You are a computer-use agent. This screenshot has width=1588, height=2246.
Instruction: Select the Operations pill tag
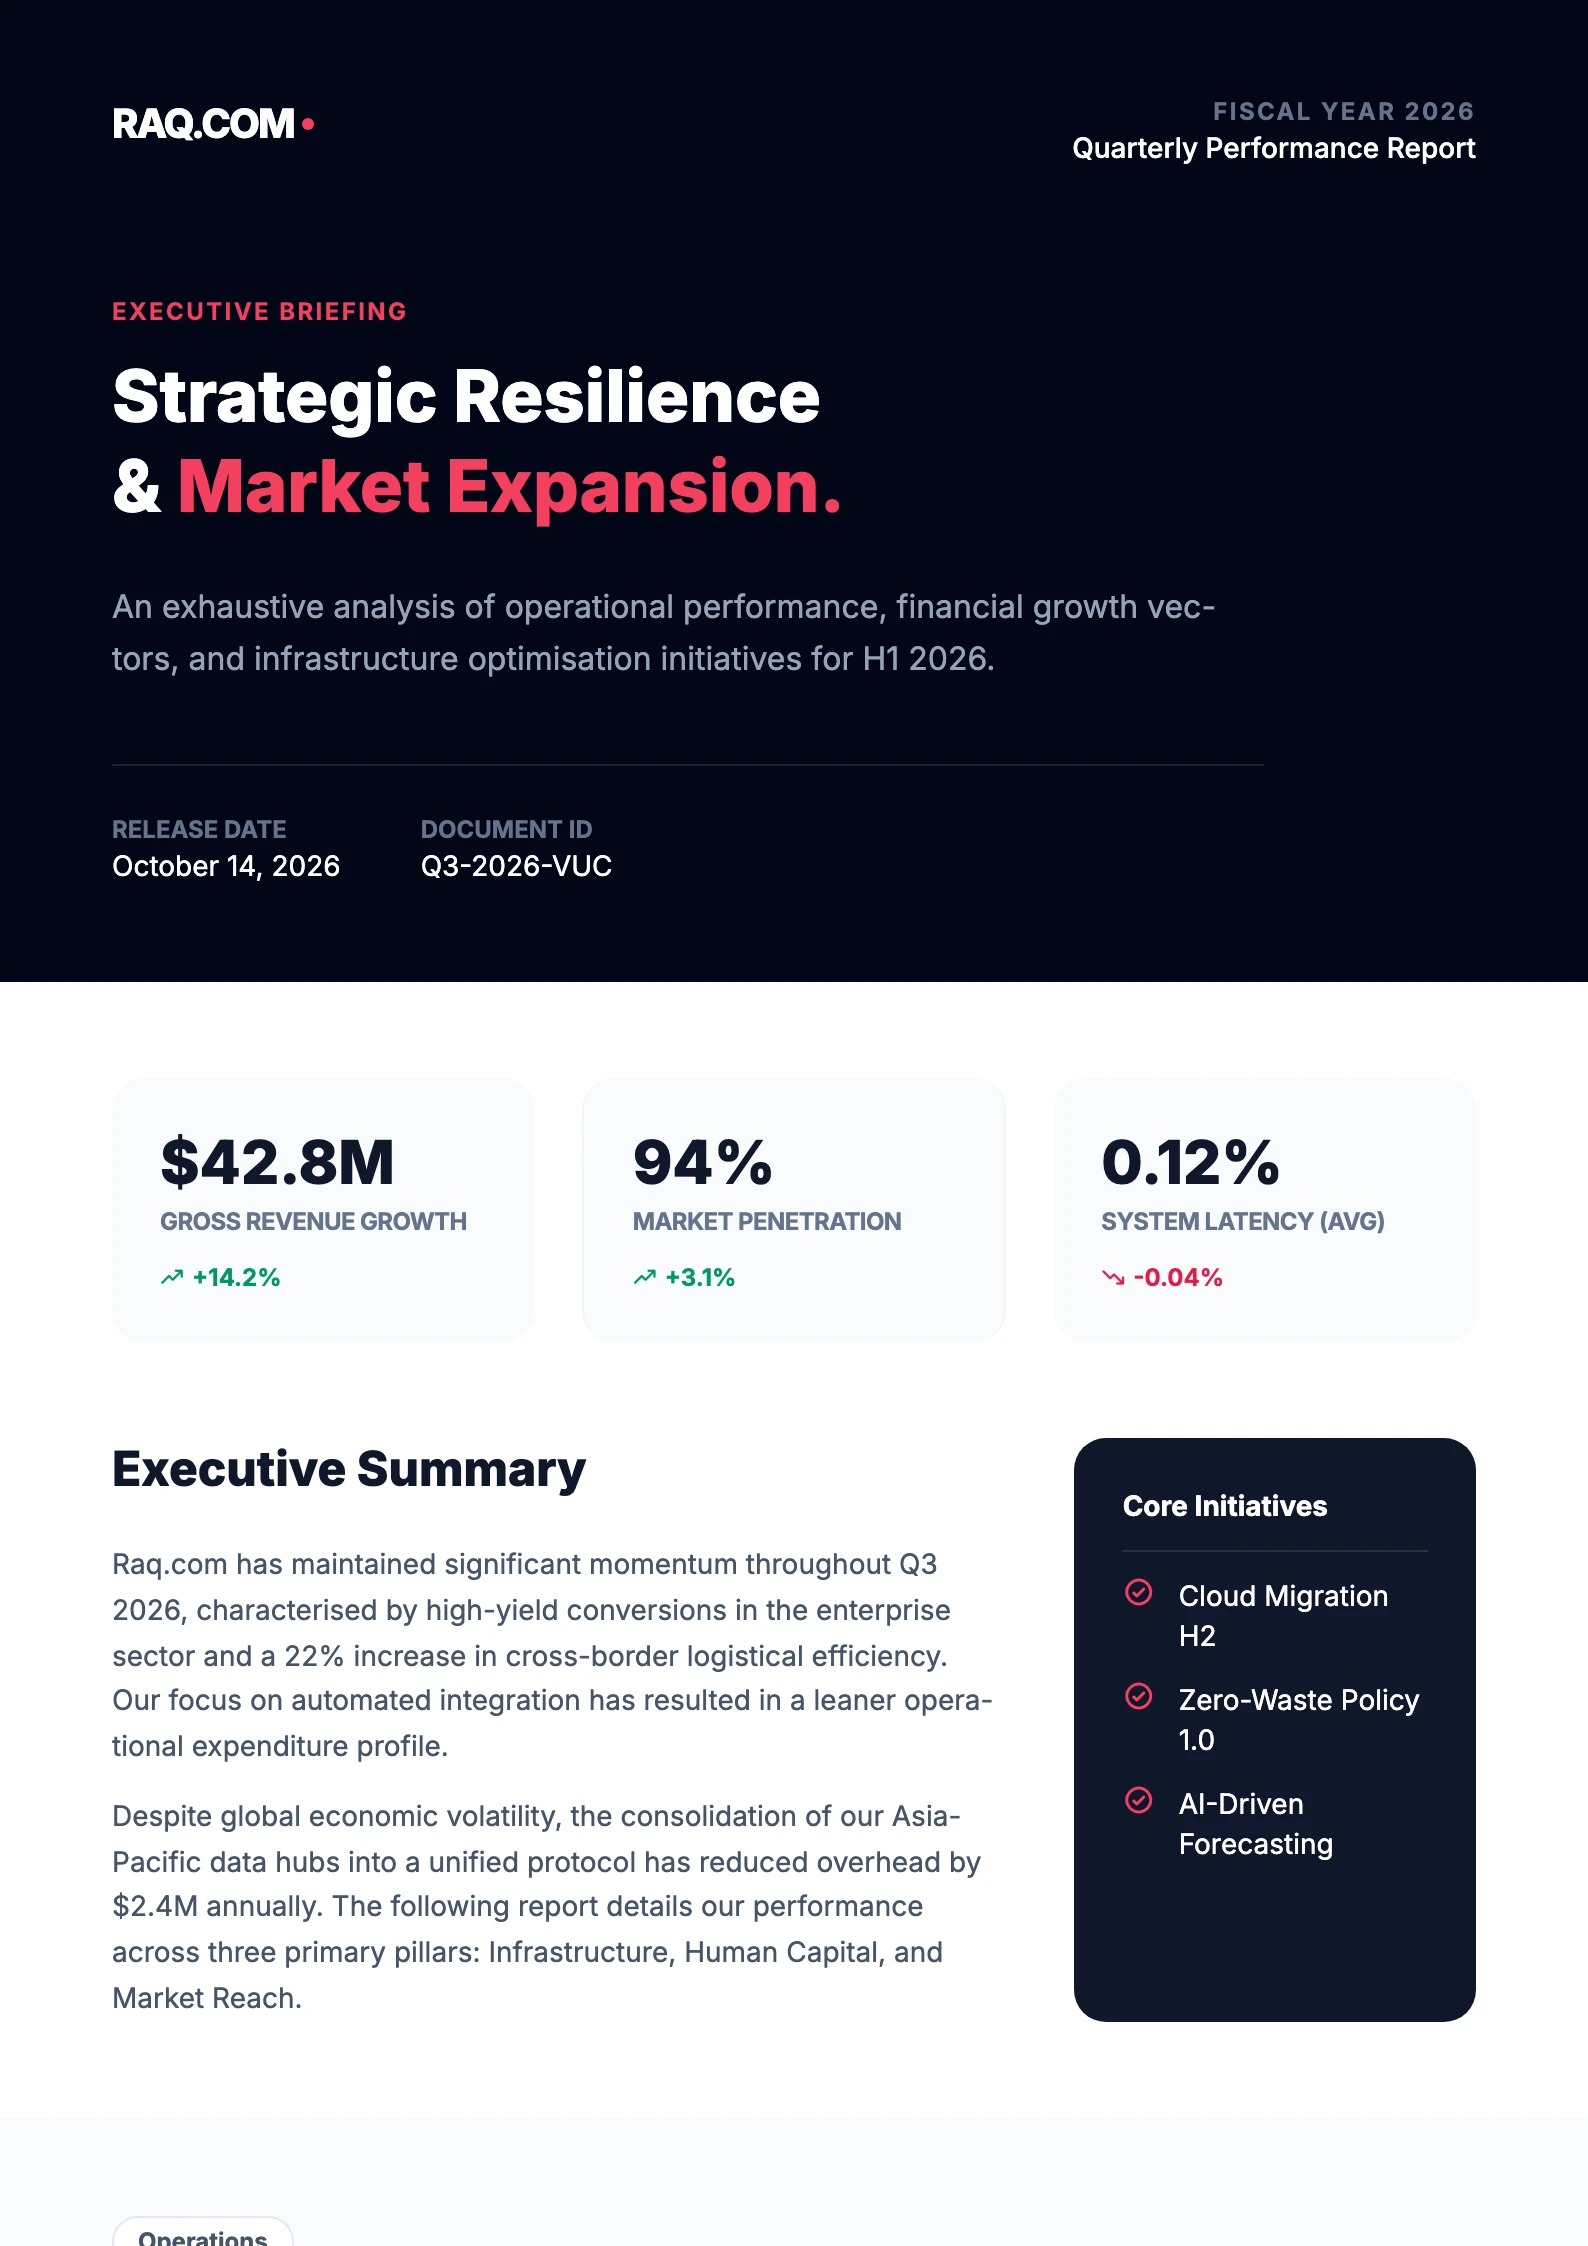[x=203, y=2236]
